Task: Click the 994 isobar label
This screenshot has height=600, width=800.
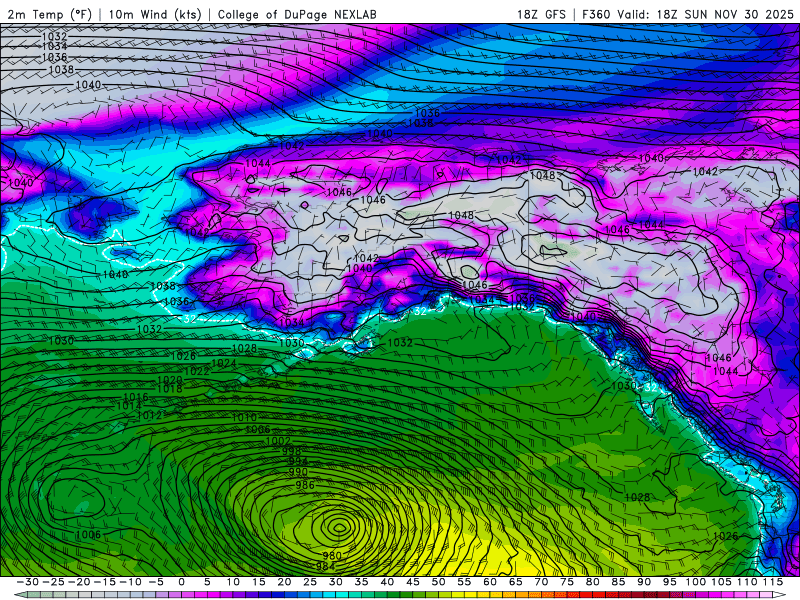Action: pos(298,462)
